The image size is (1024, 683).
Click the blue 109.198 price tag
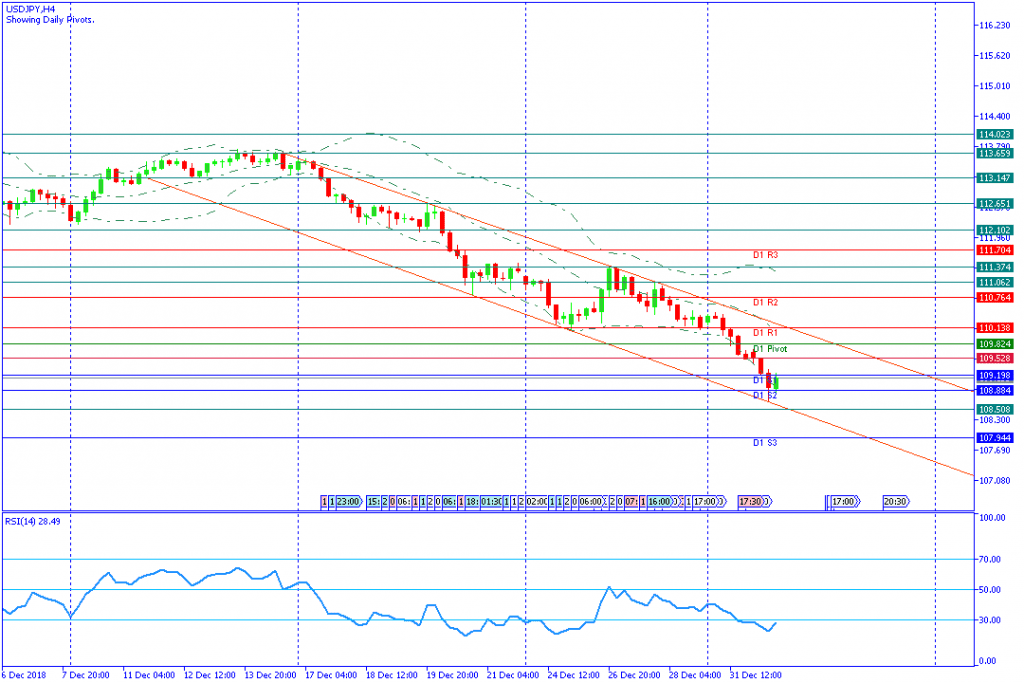point(995,376)
